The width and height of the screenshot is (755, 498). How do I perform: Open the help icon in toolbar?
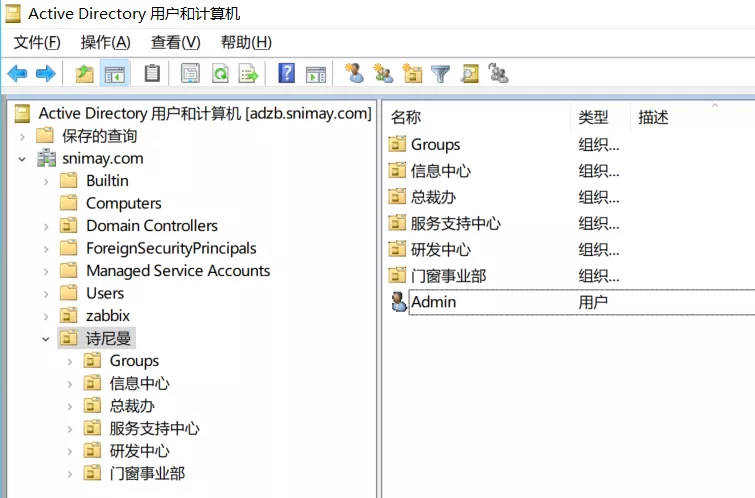coord(286,73)
